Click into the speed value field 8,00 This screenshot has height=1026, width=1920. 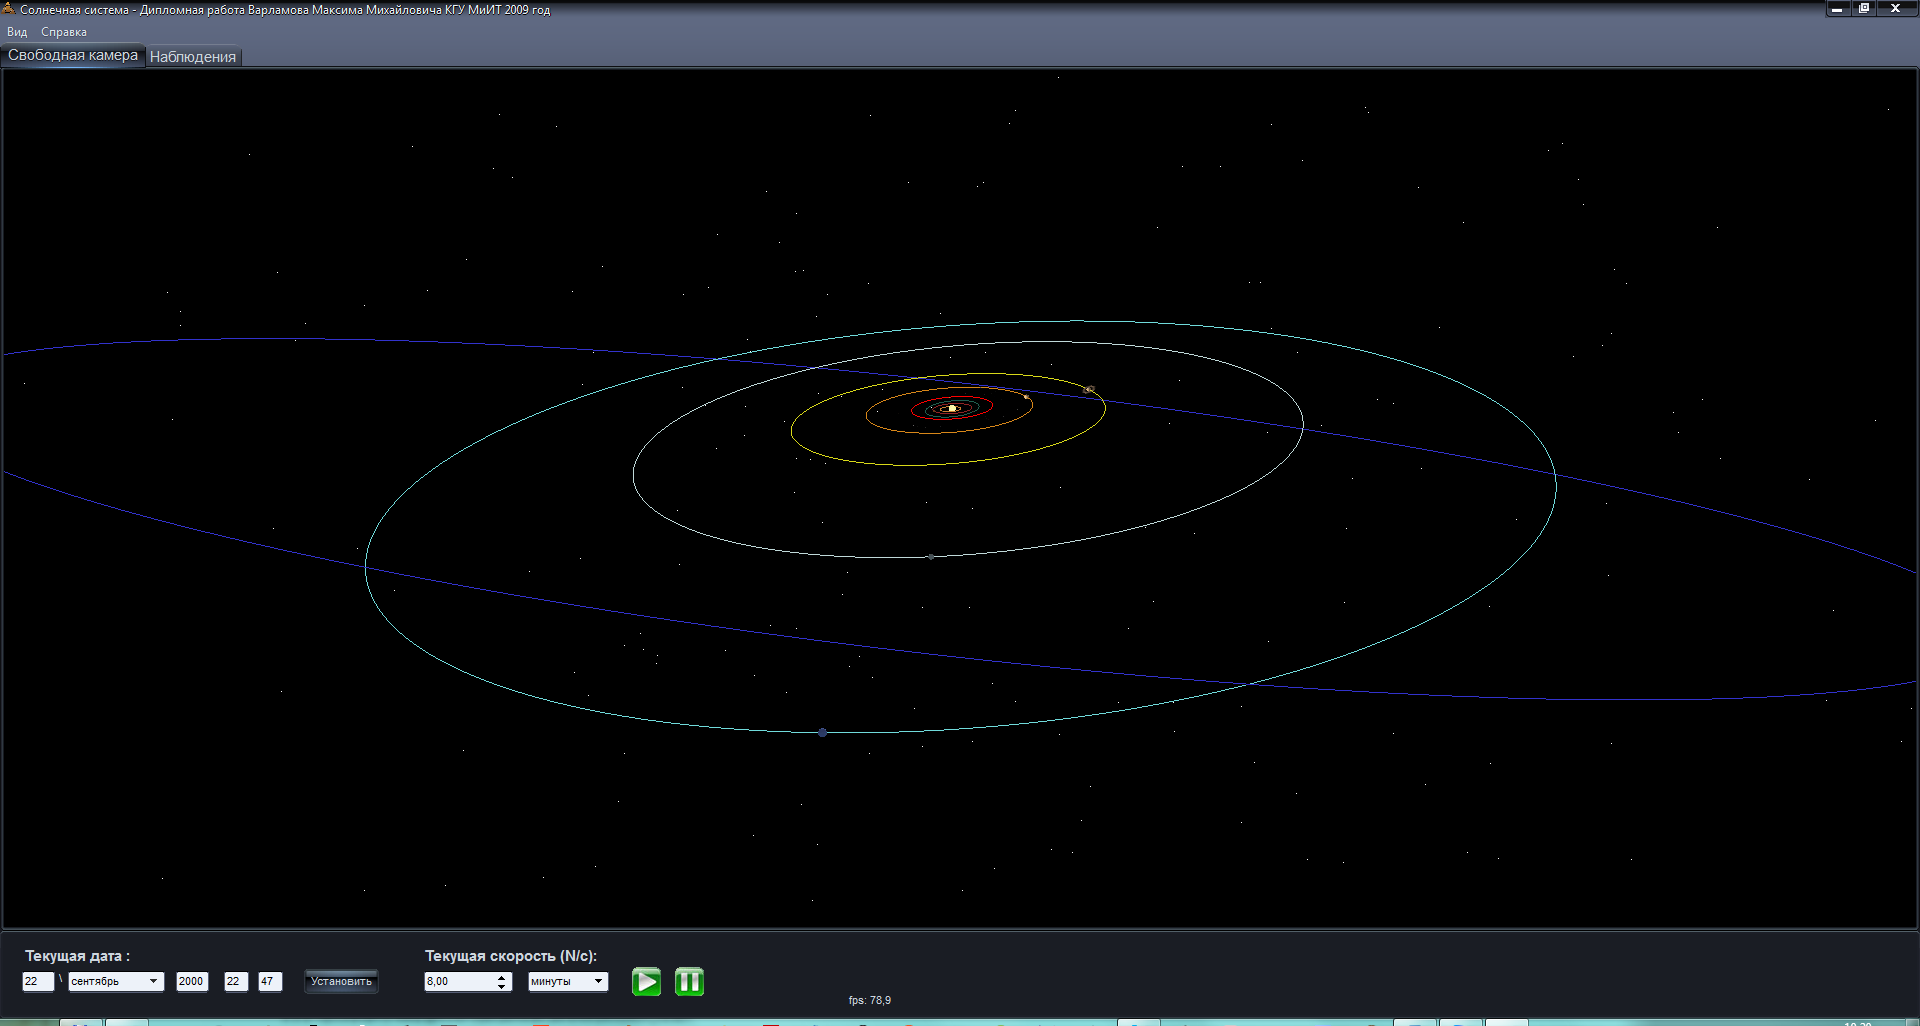pos(460,981)
